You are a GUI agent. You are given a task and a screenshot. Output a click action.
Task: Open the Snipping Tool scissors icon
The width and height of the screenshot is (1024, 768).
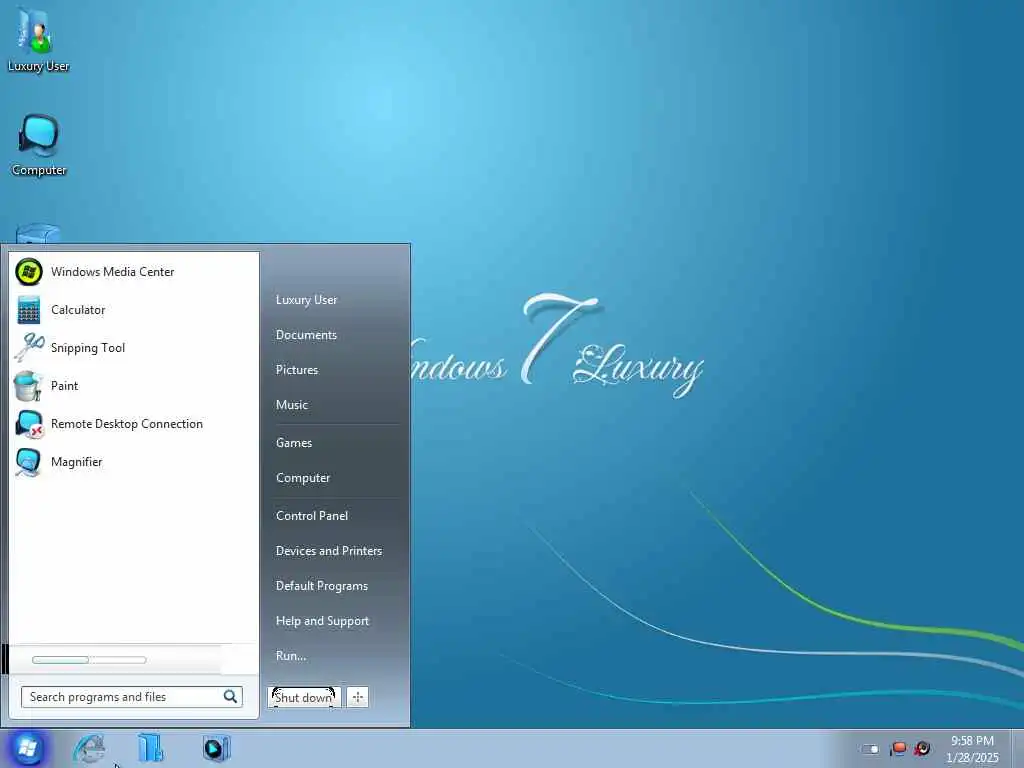point(29,347)
